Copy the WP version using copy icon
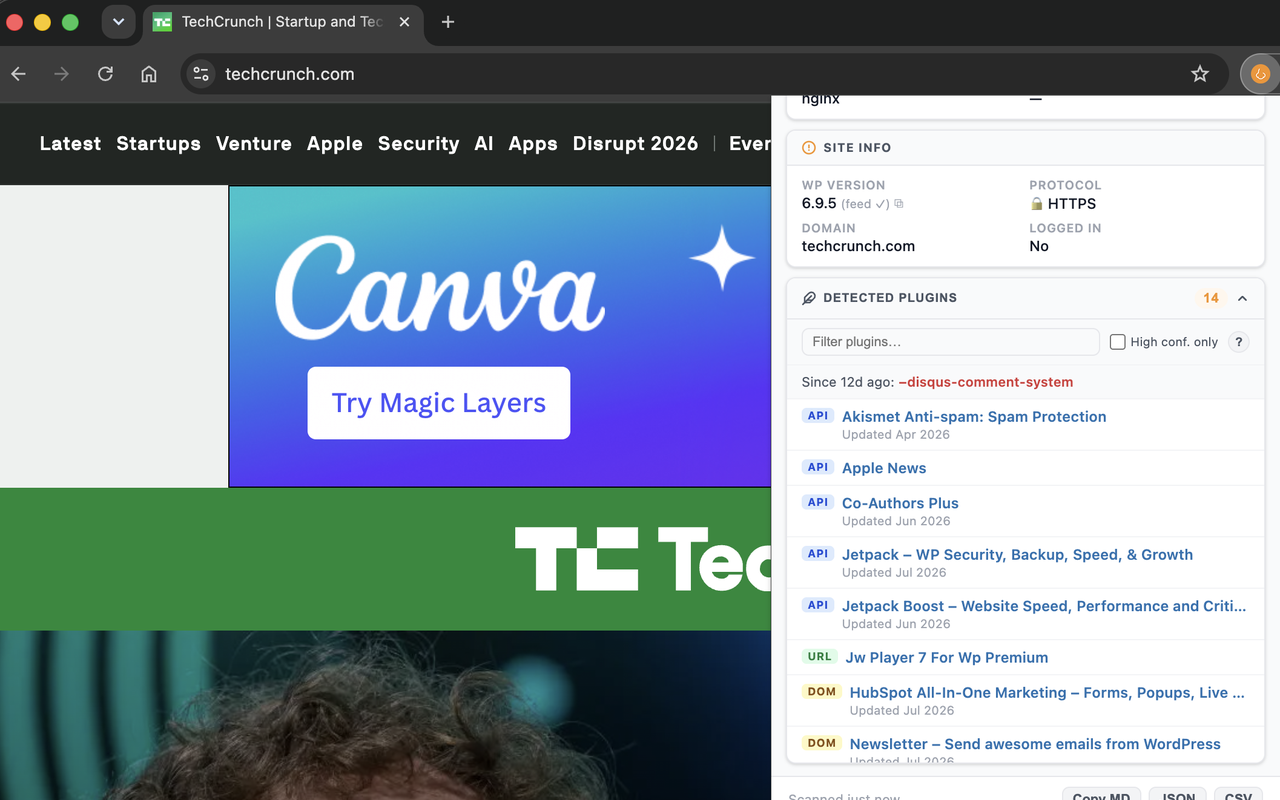 tap(899, 204)
